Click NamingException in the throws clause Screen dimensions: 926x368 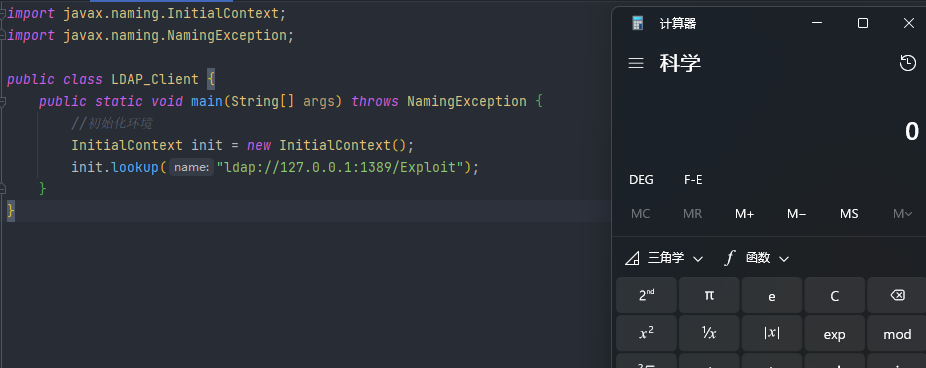[x=467, y=102]
